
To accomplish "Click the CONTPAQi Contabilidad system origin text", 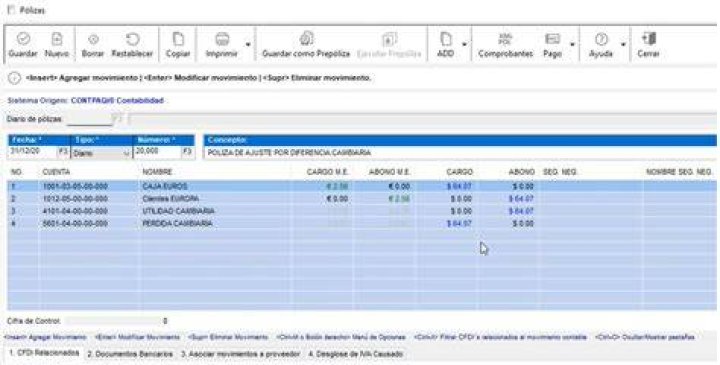I will [117, 100].
